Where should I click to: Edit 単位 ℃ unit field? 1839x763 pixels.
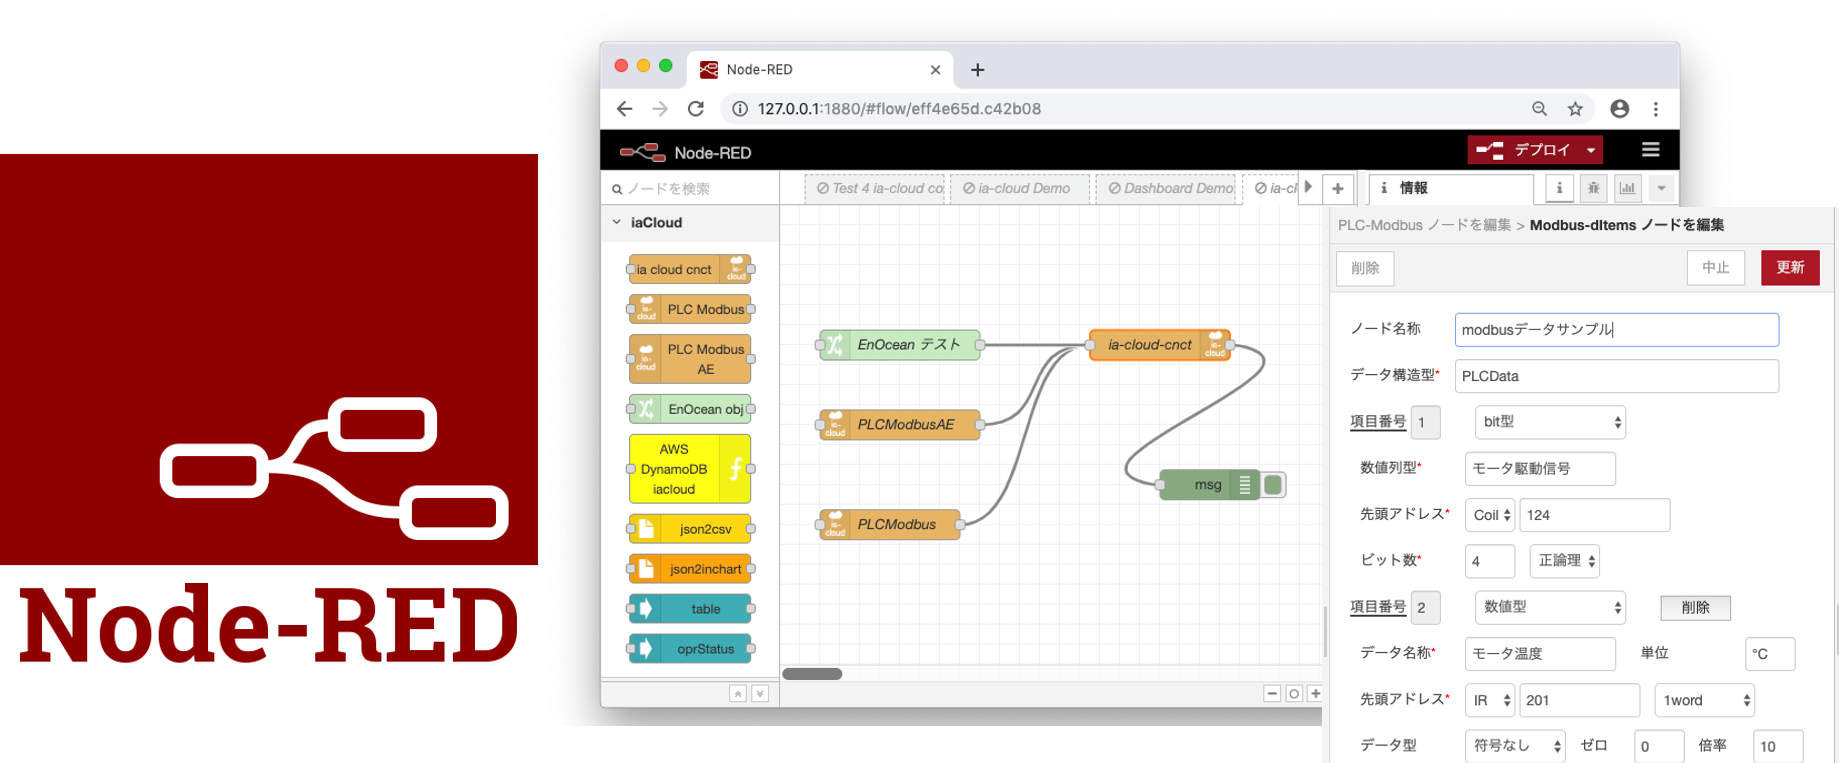point(1770,654)
